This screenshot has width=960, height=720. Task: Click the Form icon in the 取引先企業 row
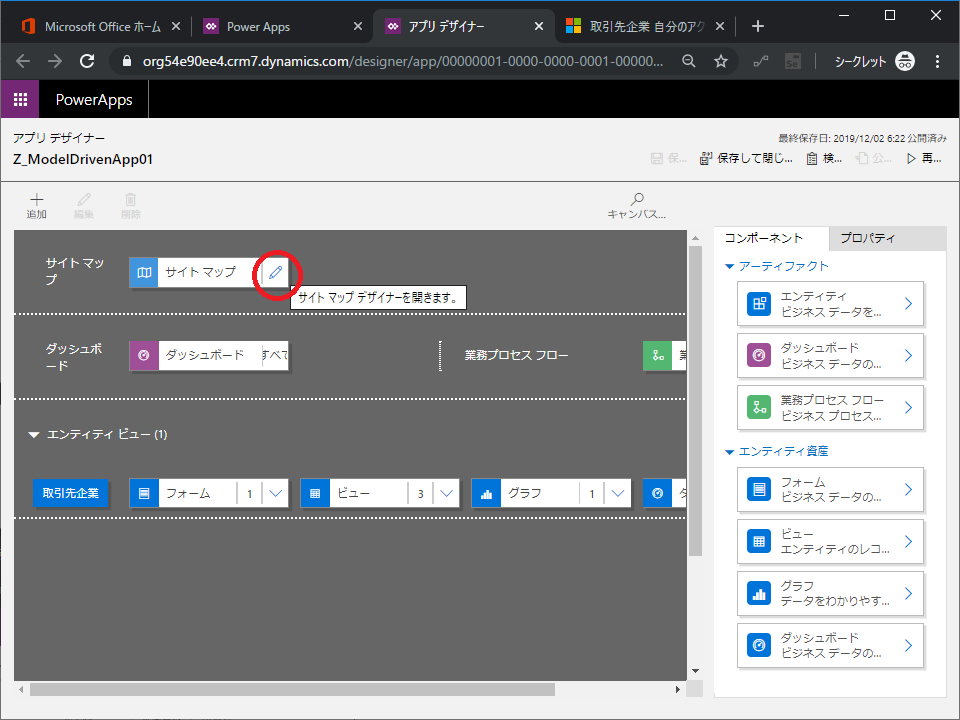point(144,493)
